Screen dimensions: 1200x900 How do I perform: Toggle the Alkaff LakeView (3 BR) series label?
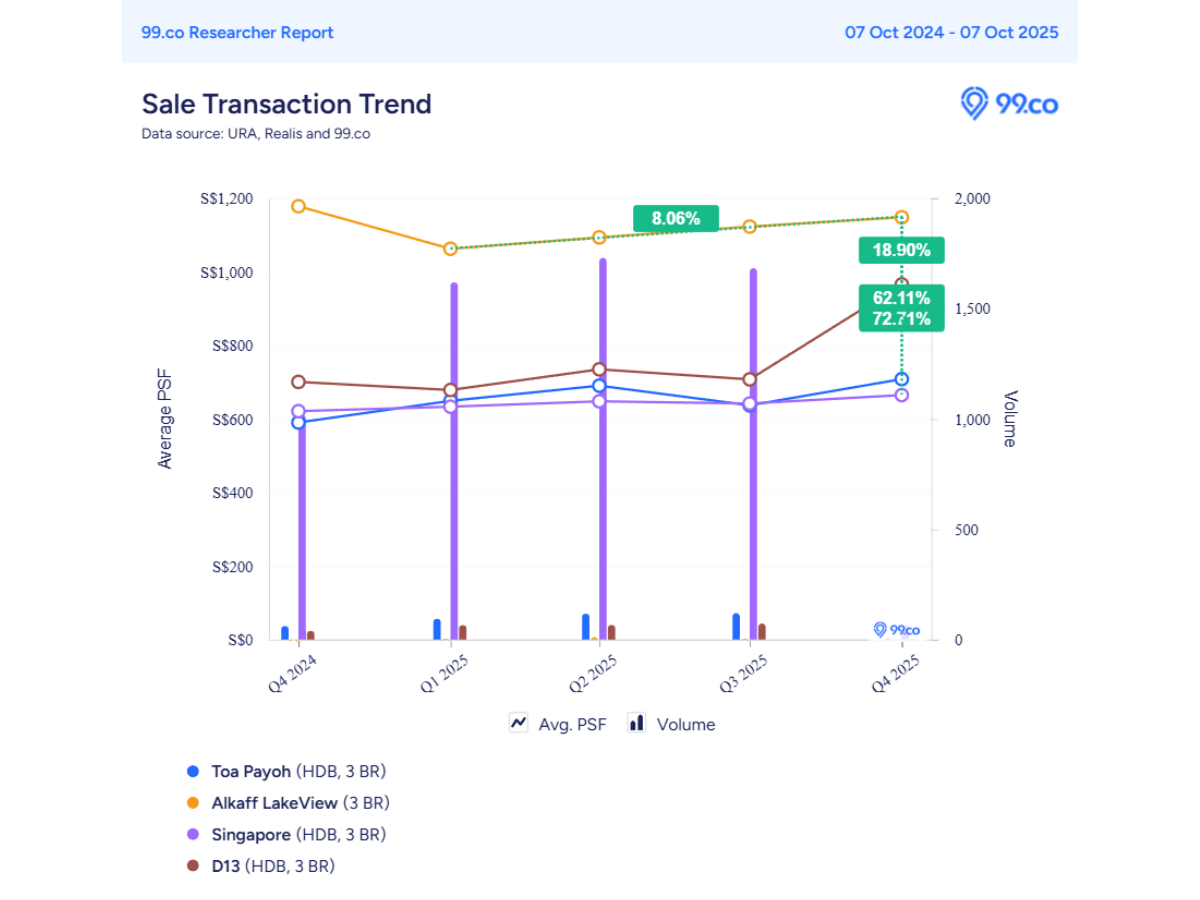300,803
